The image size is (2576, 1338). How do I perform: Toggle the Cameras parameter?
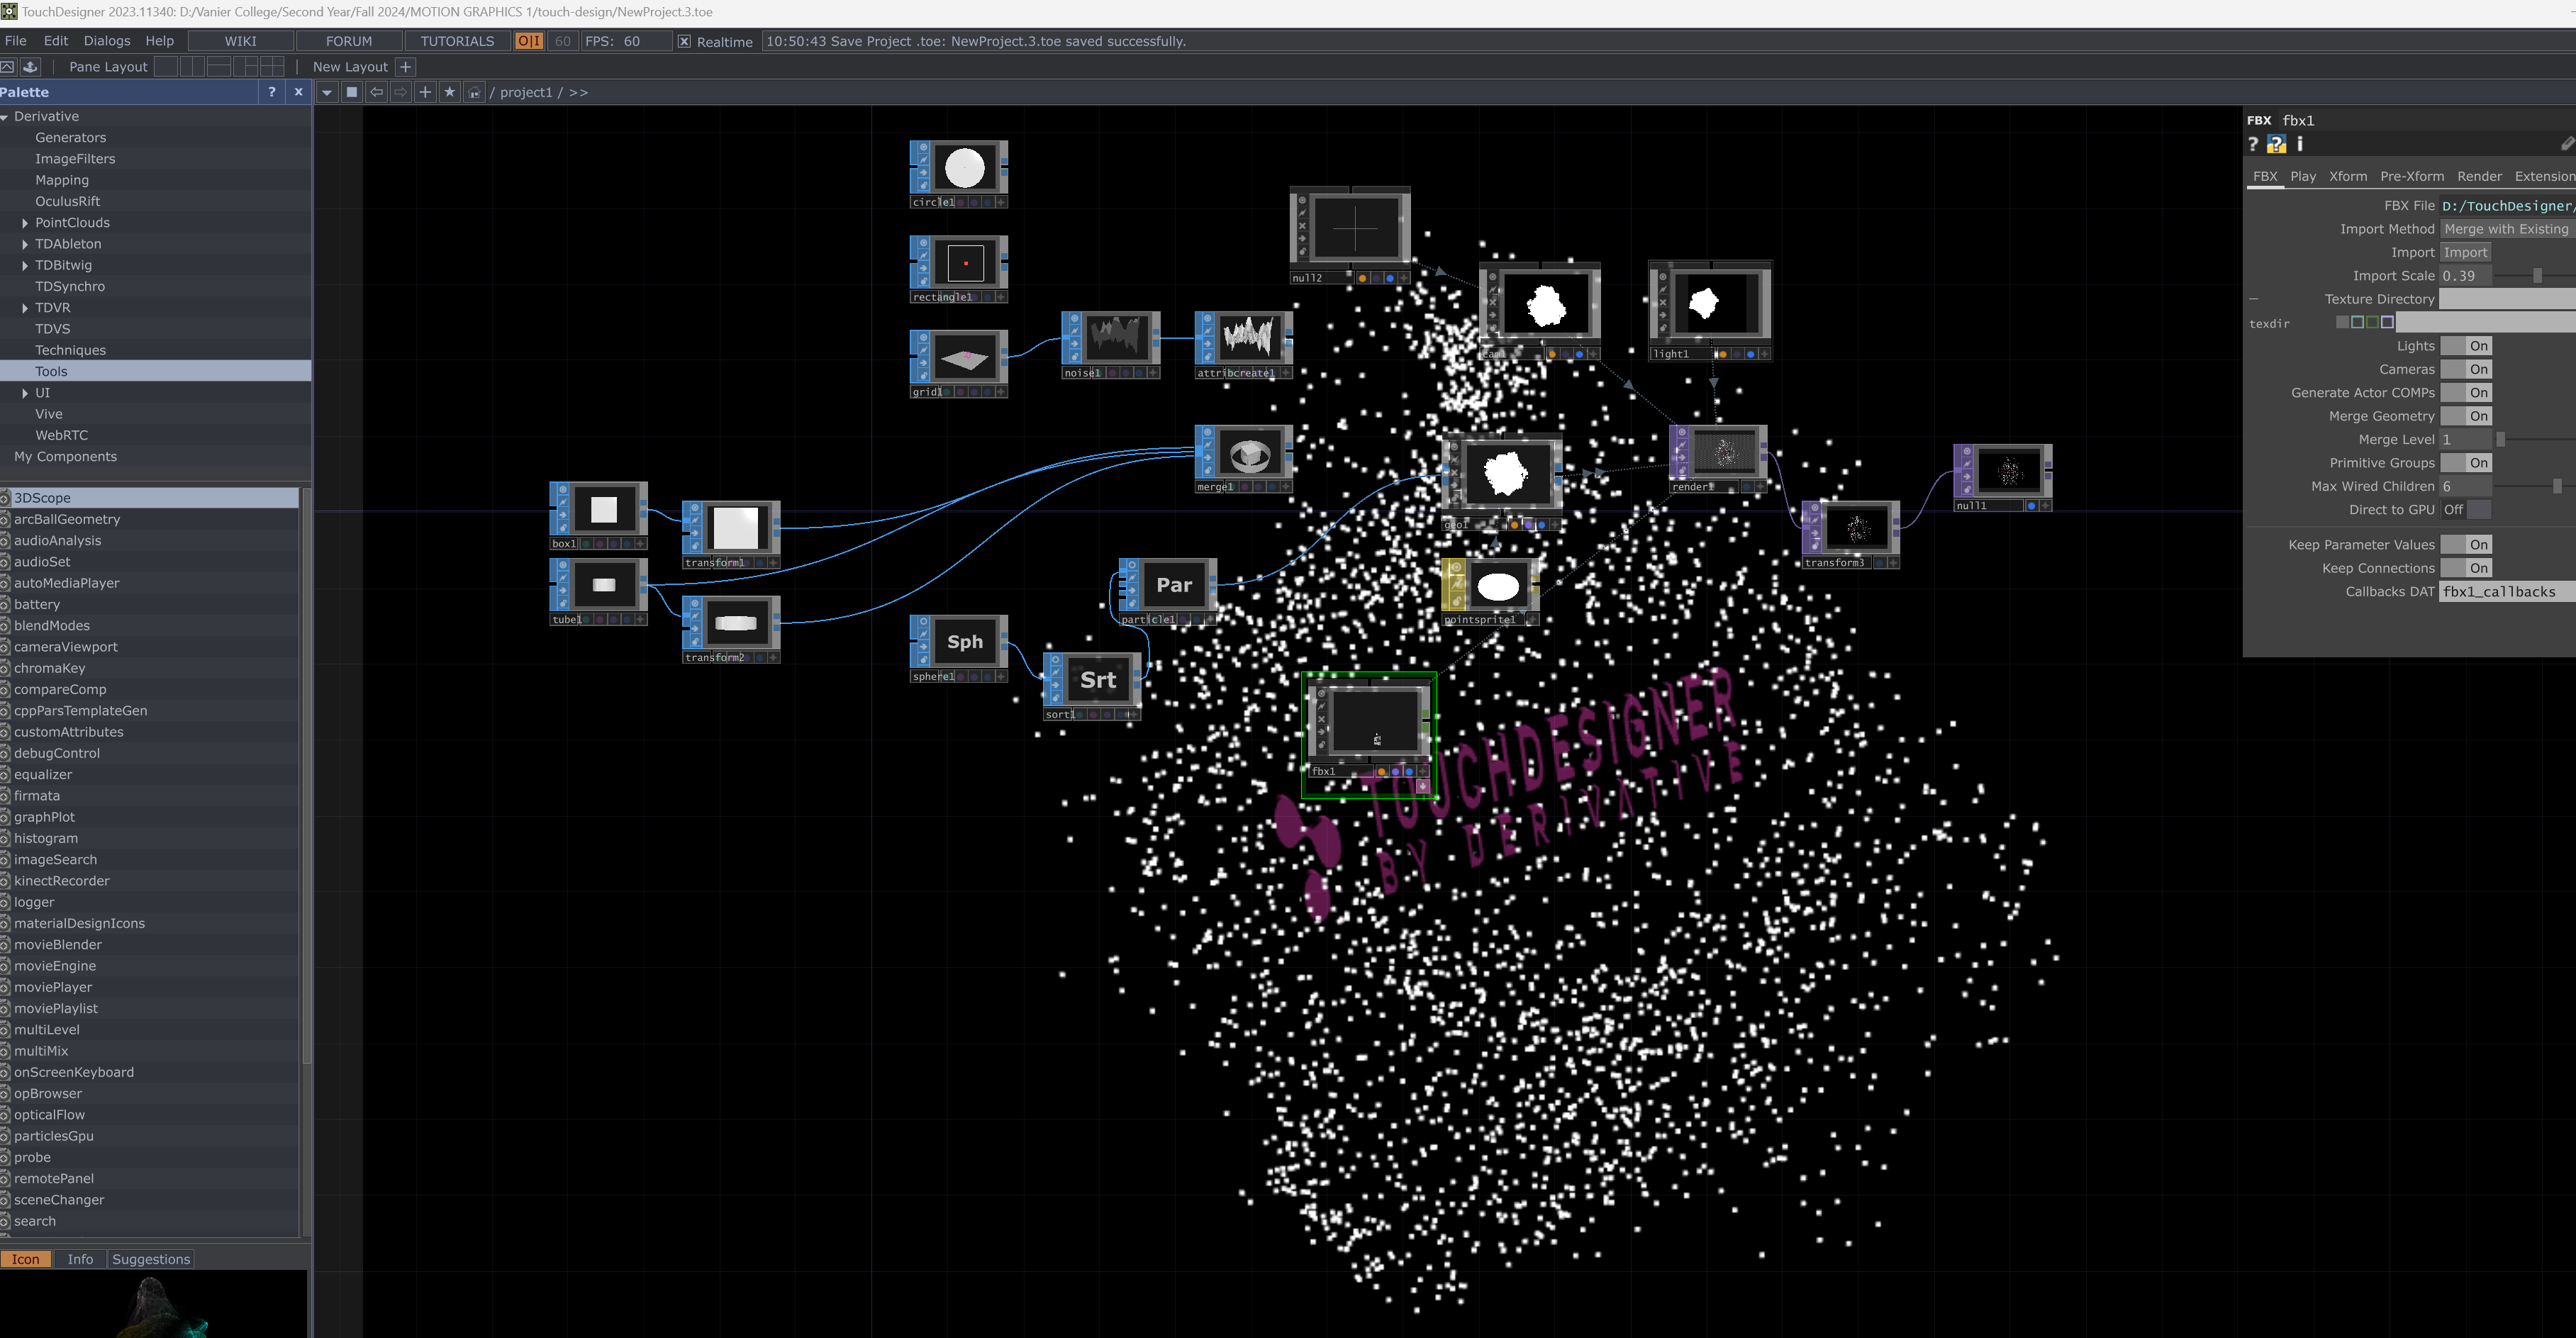pos(2466,370)
